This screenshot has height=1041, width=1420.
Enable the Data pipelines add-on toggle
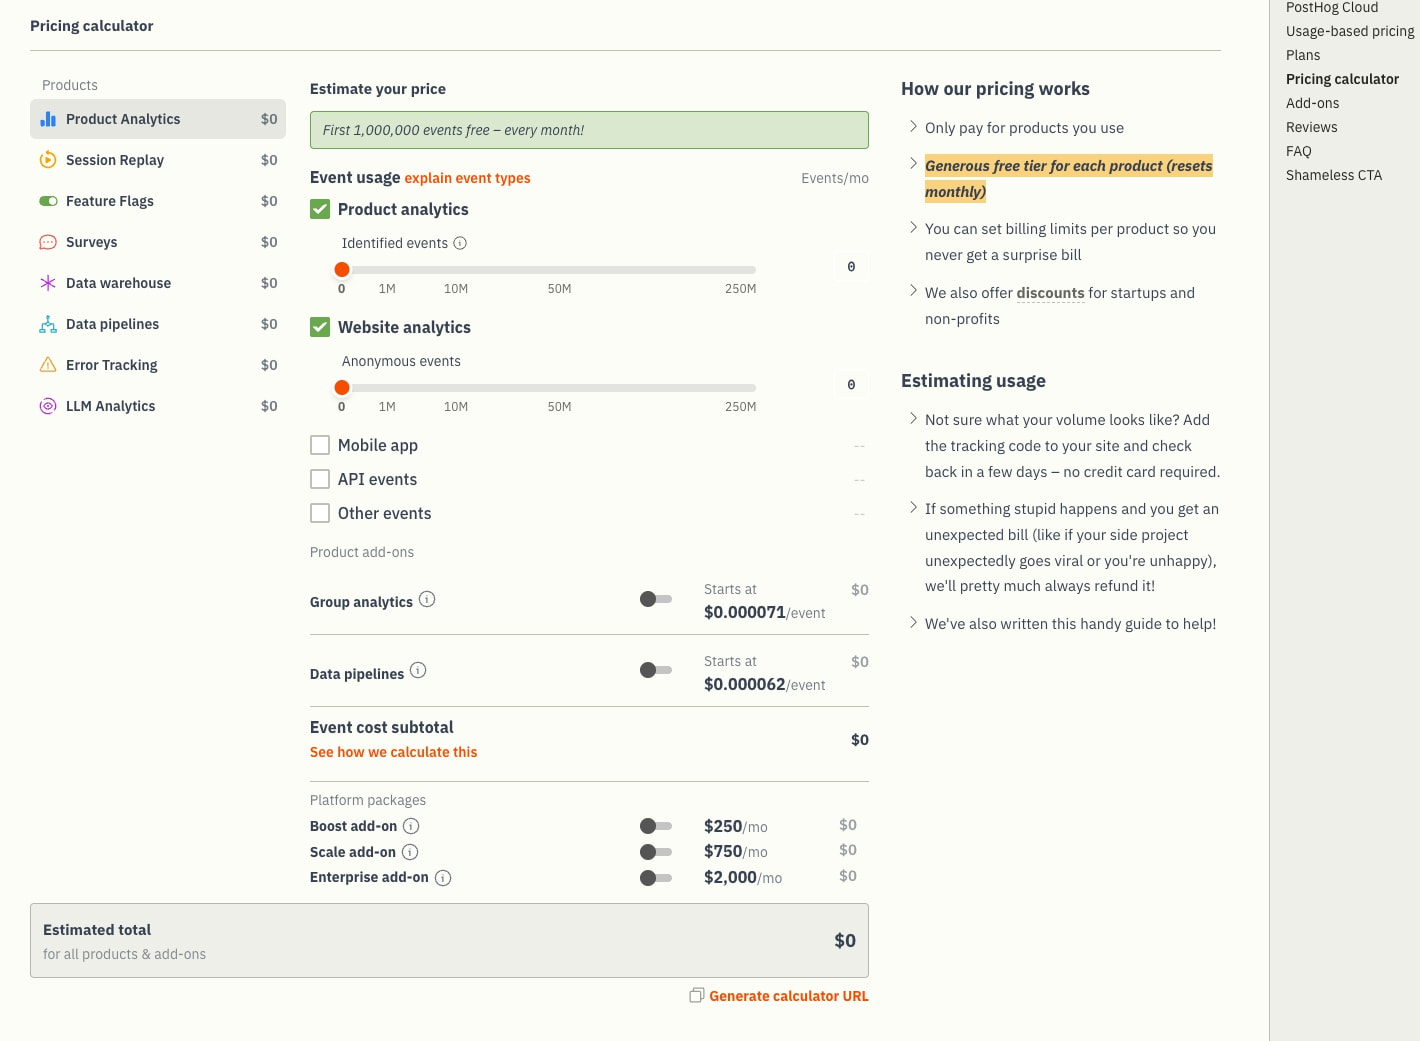click(656, 670)
